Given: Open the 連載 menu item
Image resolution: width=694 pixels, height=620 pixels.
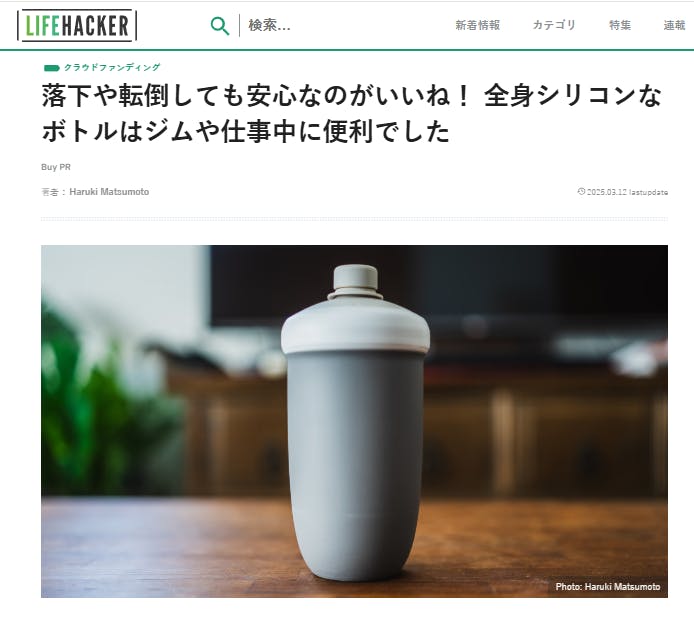Looking at the screenshot, I should 674,25.
